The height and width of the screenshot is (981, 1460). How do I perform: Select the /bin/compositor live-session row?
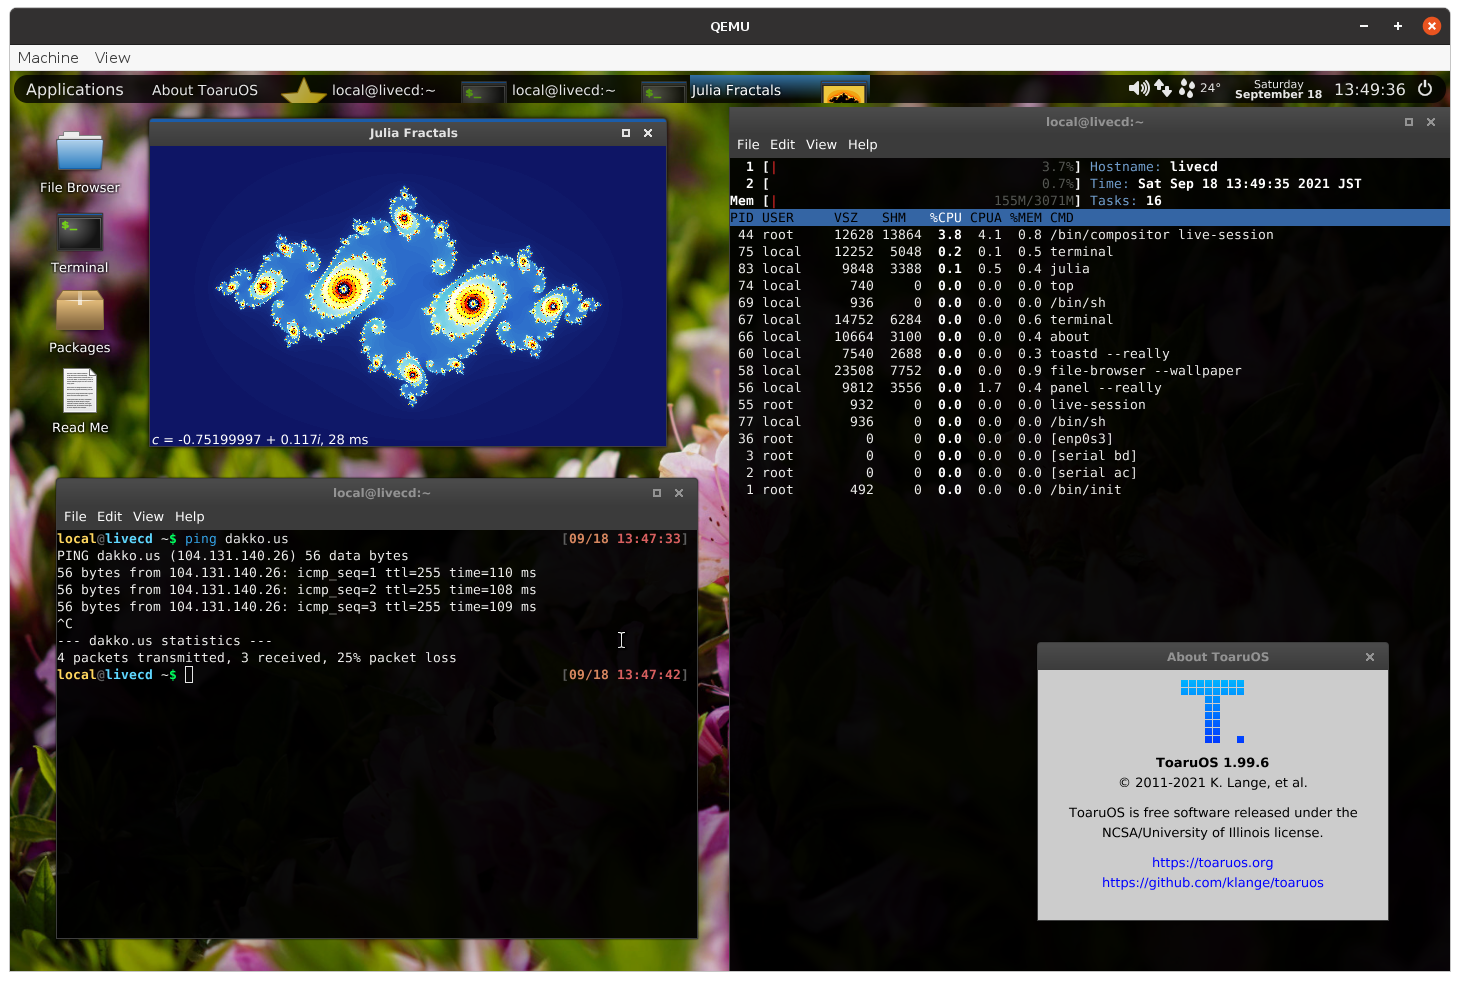point(1089,235)
